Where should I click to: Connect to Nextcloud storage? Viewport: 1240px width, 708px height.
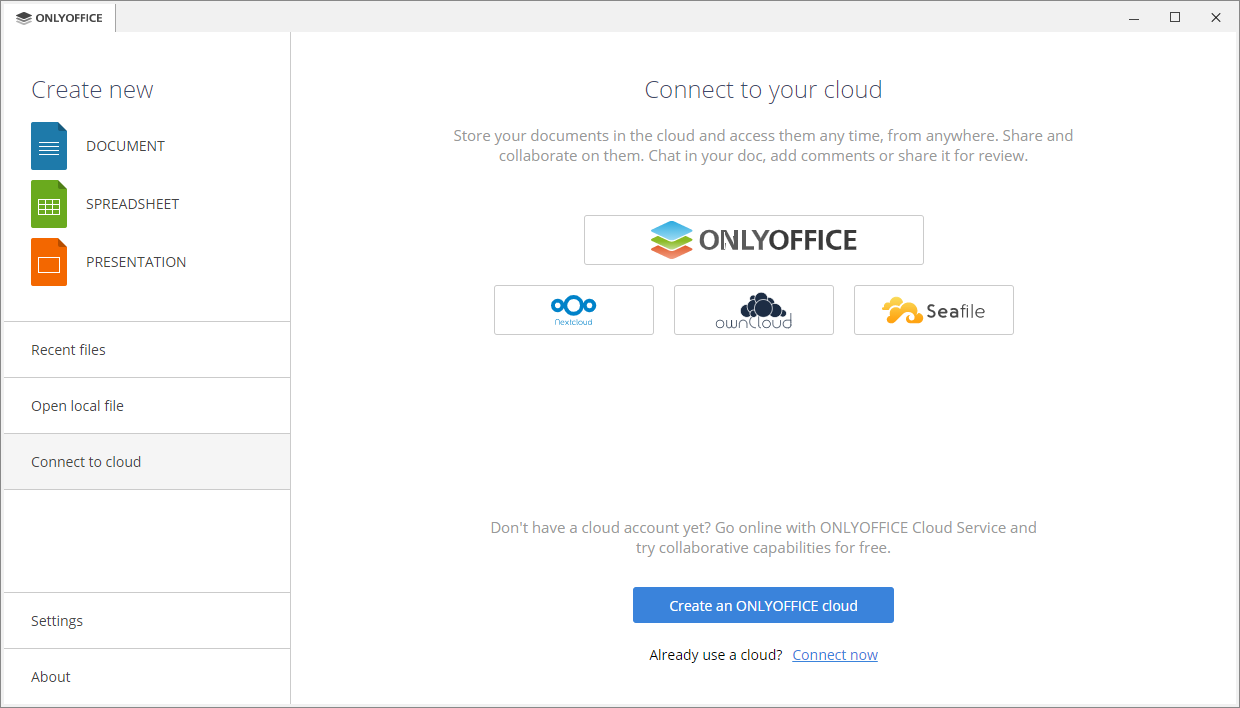(x=573, y=310)
